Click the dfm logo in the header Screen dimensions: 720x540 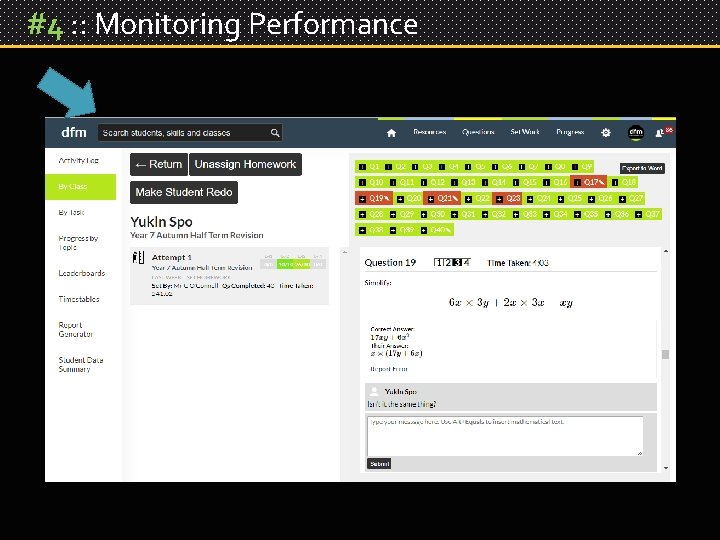[x=74, y=132]
